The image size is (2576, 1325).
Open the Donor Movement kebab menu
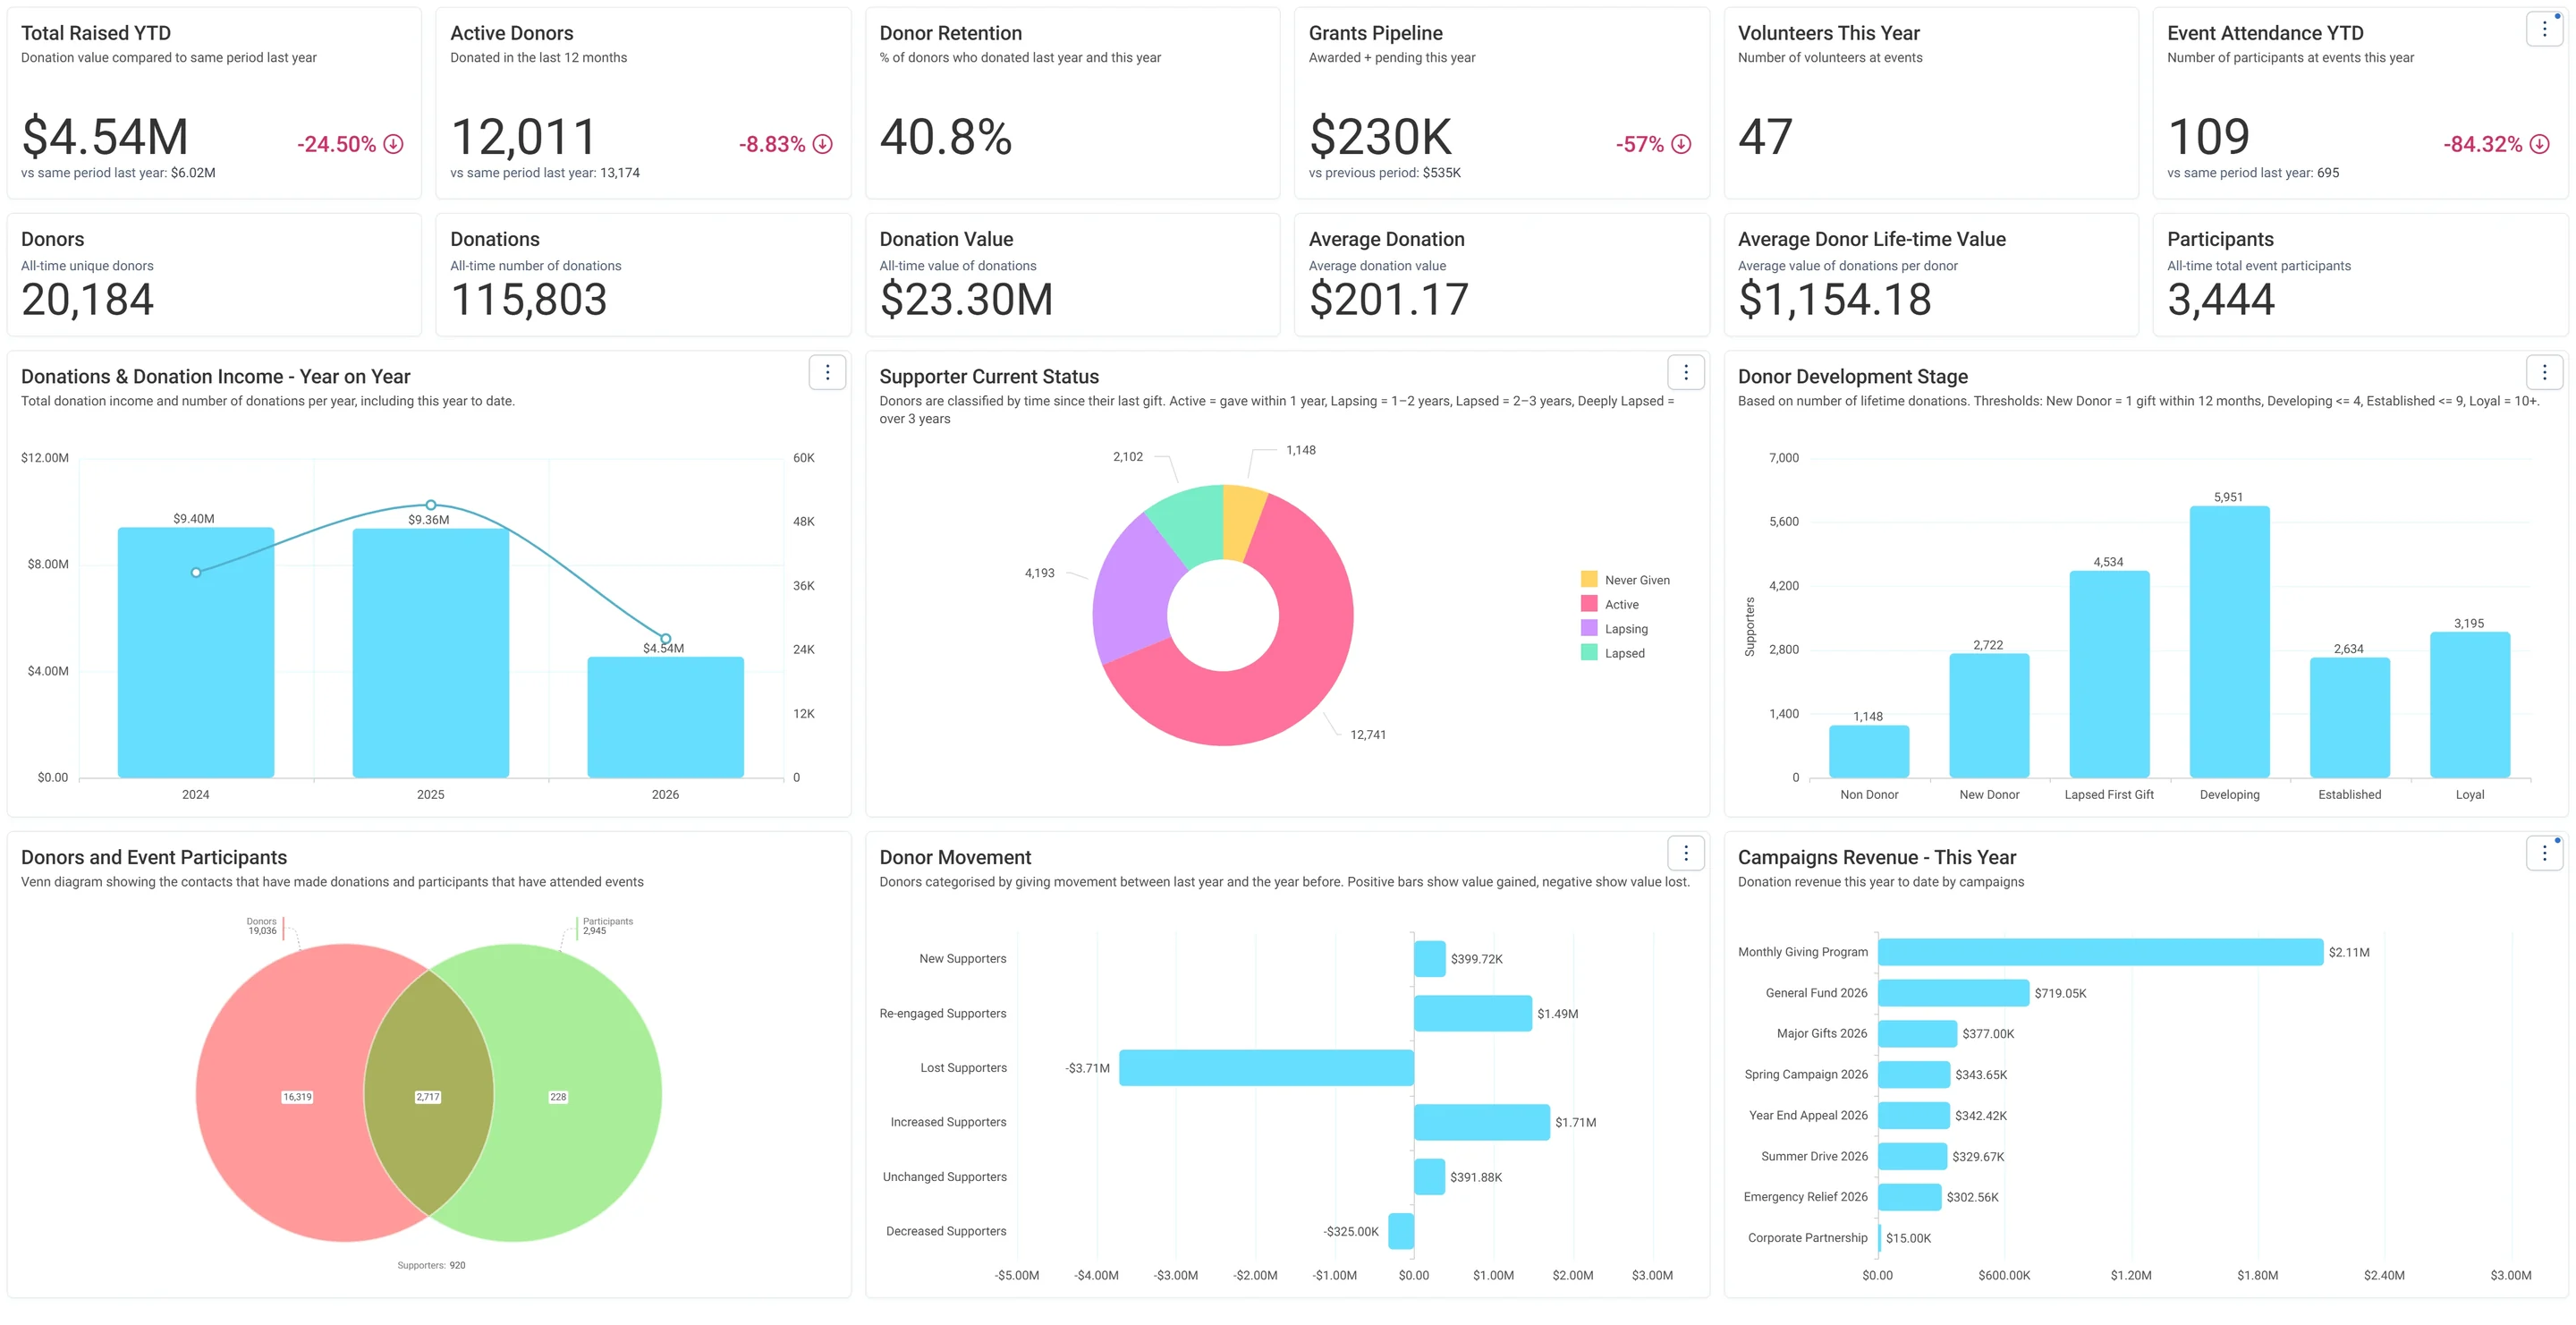[1686, 853]
